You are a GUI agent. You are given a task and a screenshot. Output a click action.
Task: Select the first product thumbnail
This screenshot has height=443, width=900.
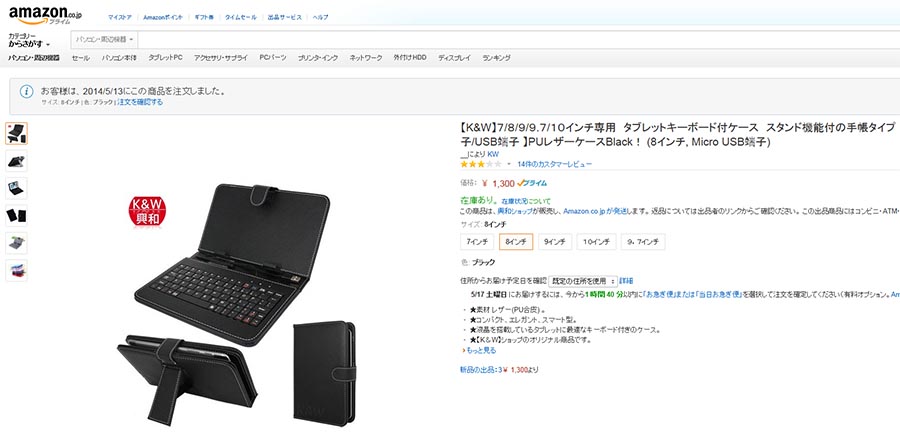pyautogui.click(x=16, y=133)
